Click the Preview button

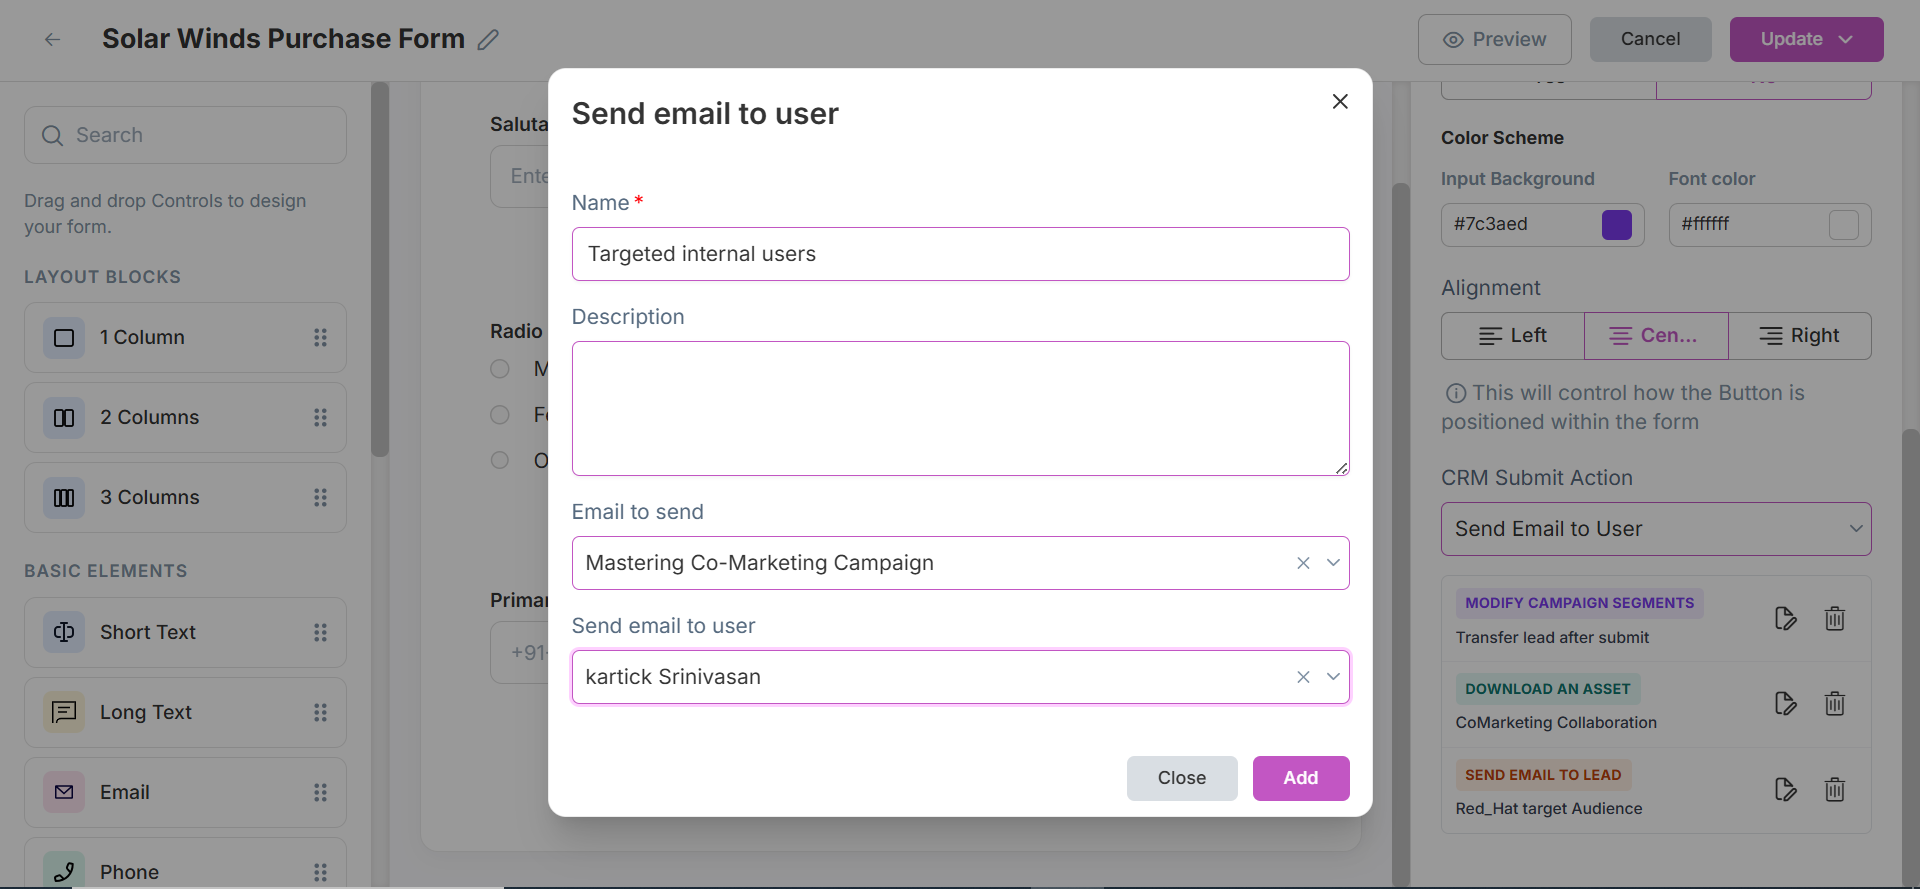tap(1495, 39)
